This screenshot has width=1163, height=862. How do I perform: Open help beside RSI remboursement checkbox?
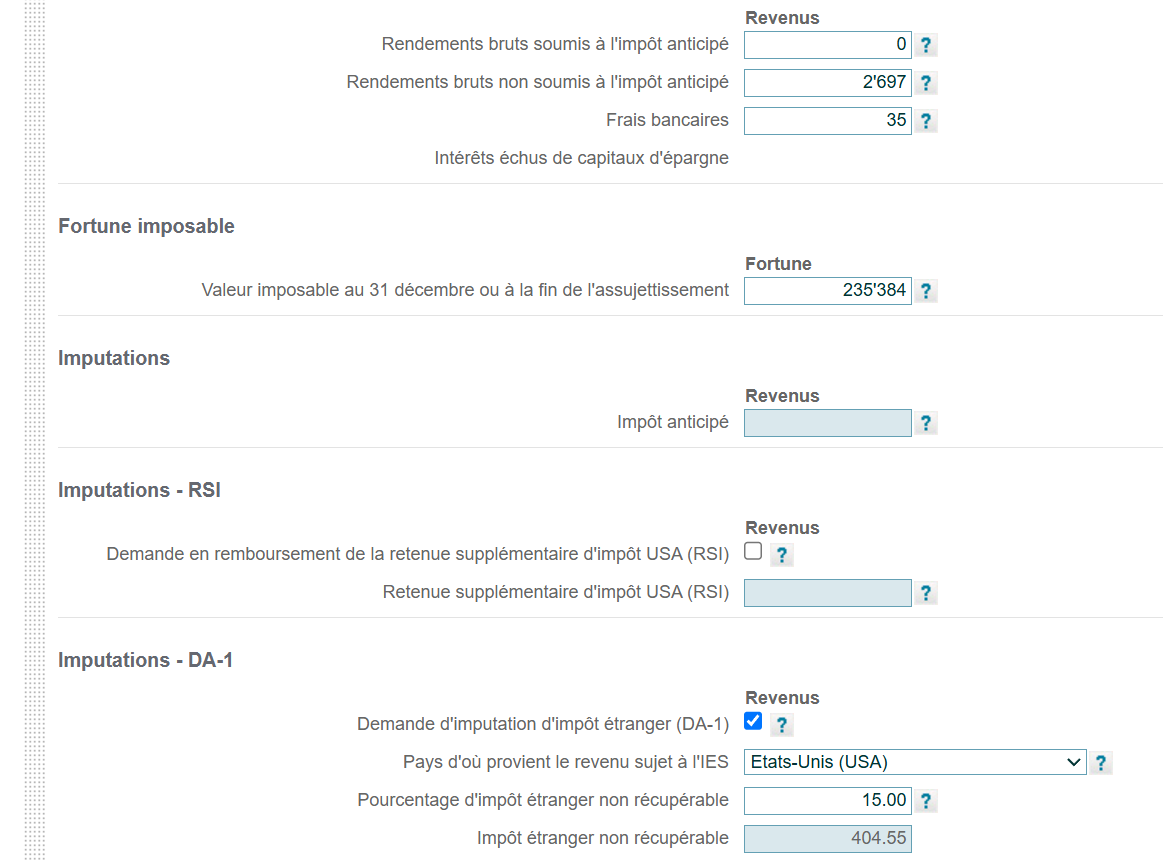[x=782, y=555]
